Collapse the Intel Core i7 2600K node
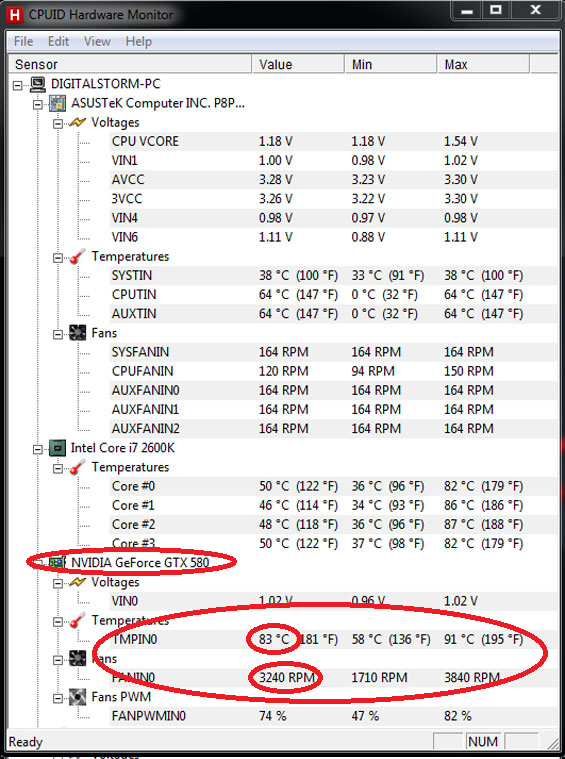Viewport: 565px width, 759px height. pos(38,449)
